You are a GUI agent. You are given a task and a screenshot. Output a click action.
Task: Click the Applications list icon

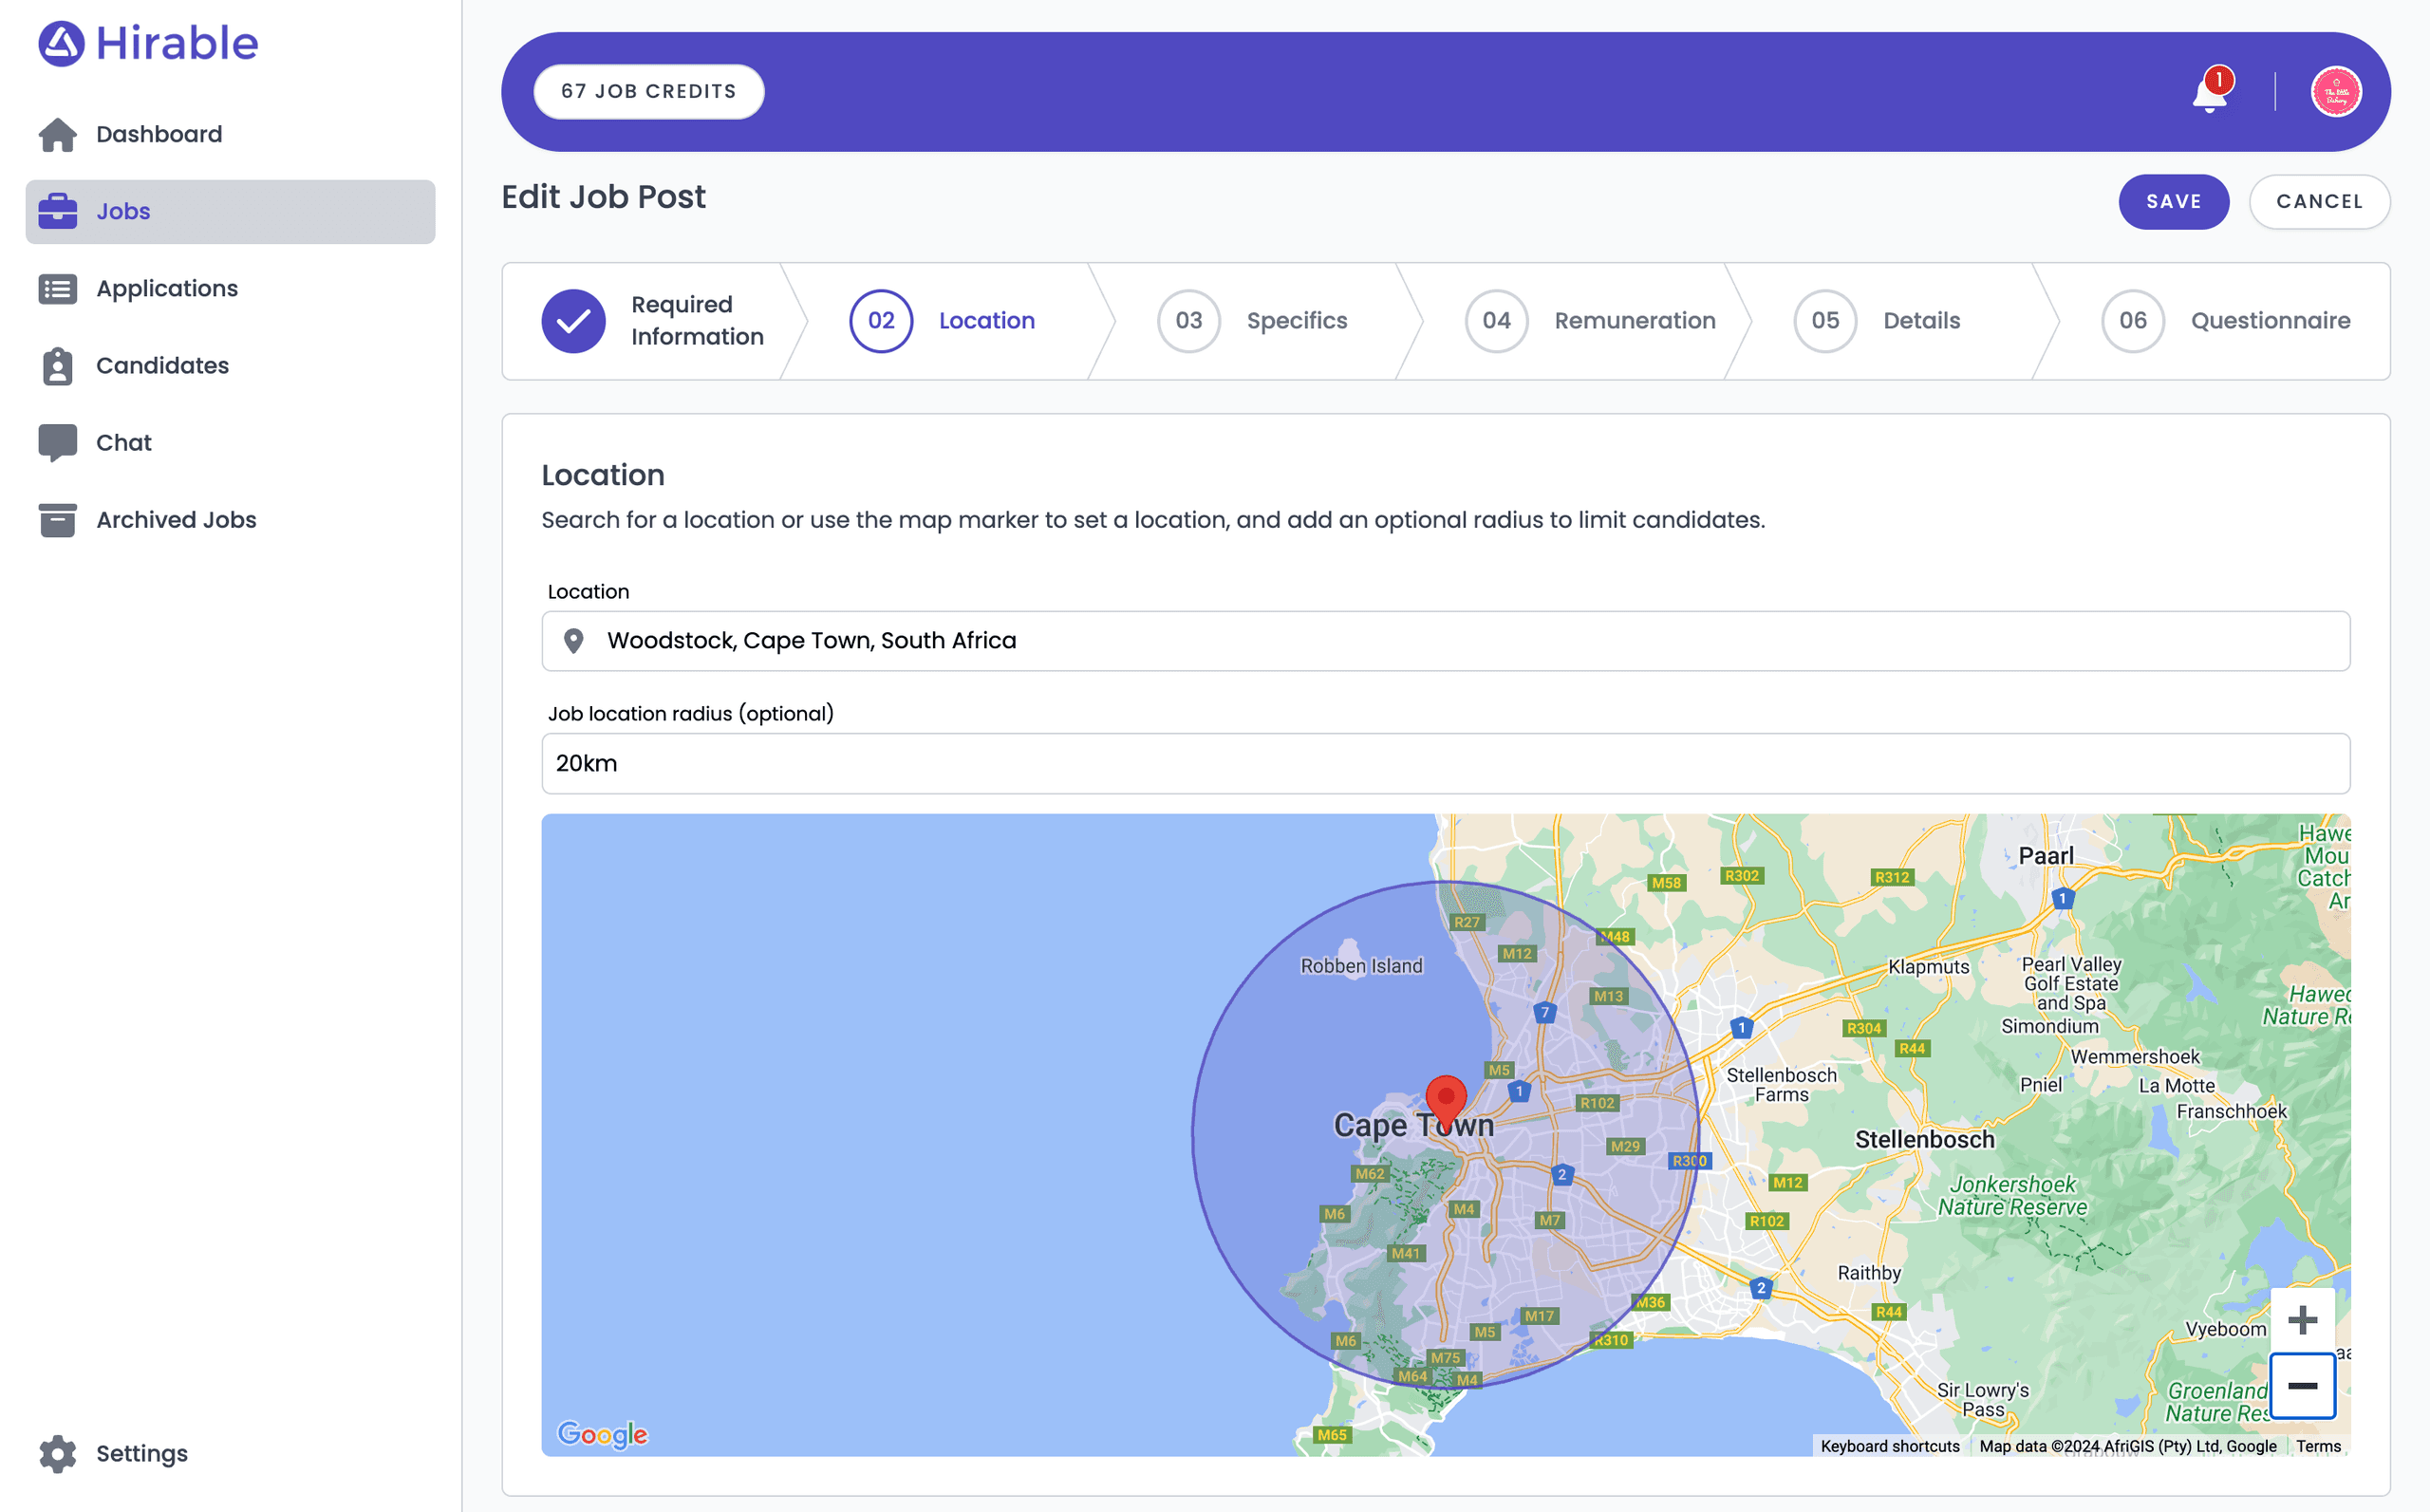[x=57, y=288]
